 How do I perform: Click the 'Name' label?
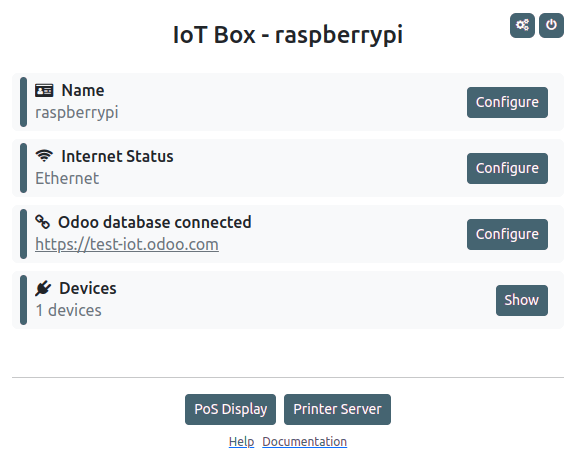point(83,90)
